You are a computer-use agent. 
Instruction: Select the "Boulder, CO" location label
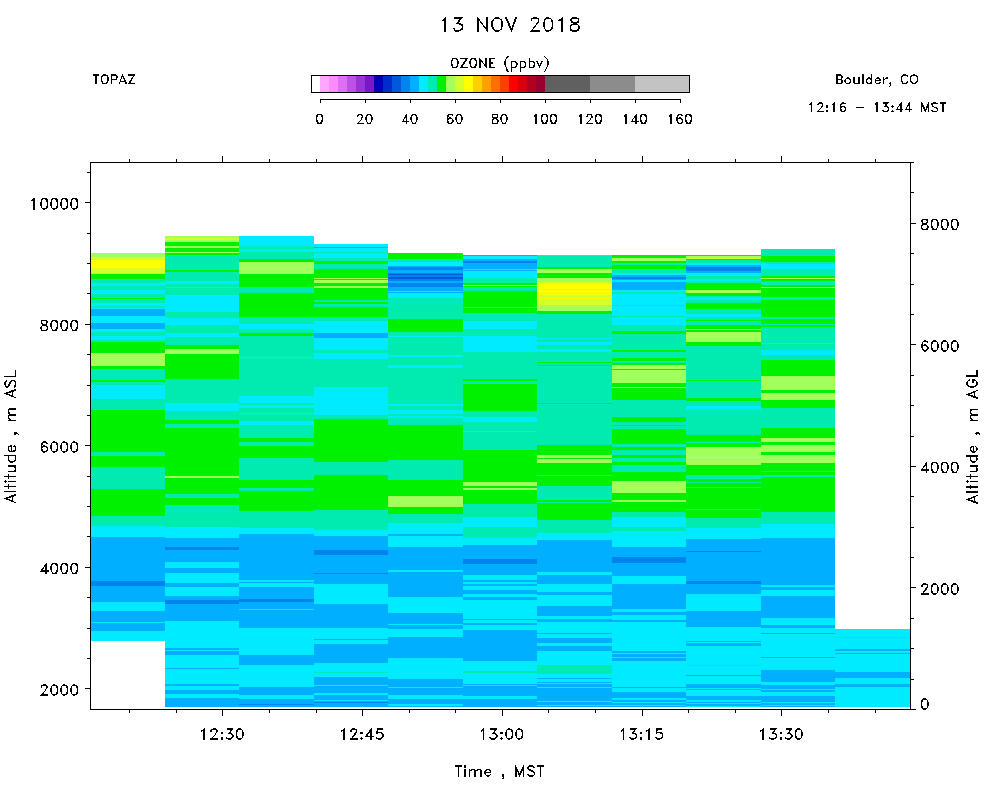pyautogui.click(x=877, y=80)
